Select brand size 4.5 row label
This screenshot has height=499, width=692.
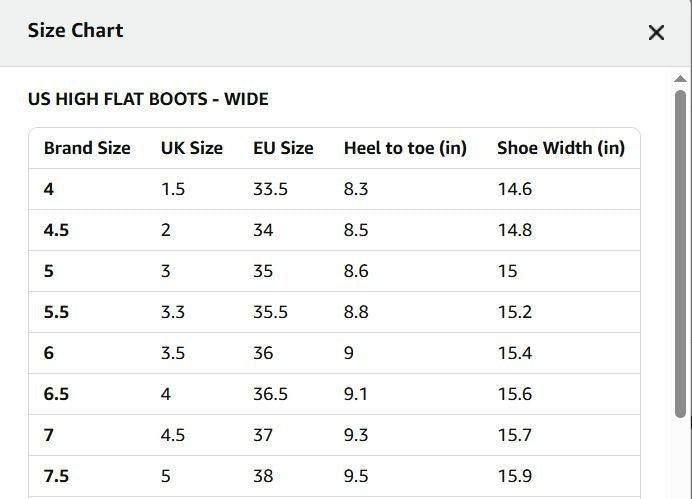pyautogui.click(x=56, y=230)
